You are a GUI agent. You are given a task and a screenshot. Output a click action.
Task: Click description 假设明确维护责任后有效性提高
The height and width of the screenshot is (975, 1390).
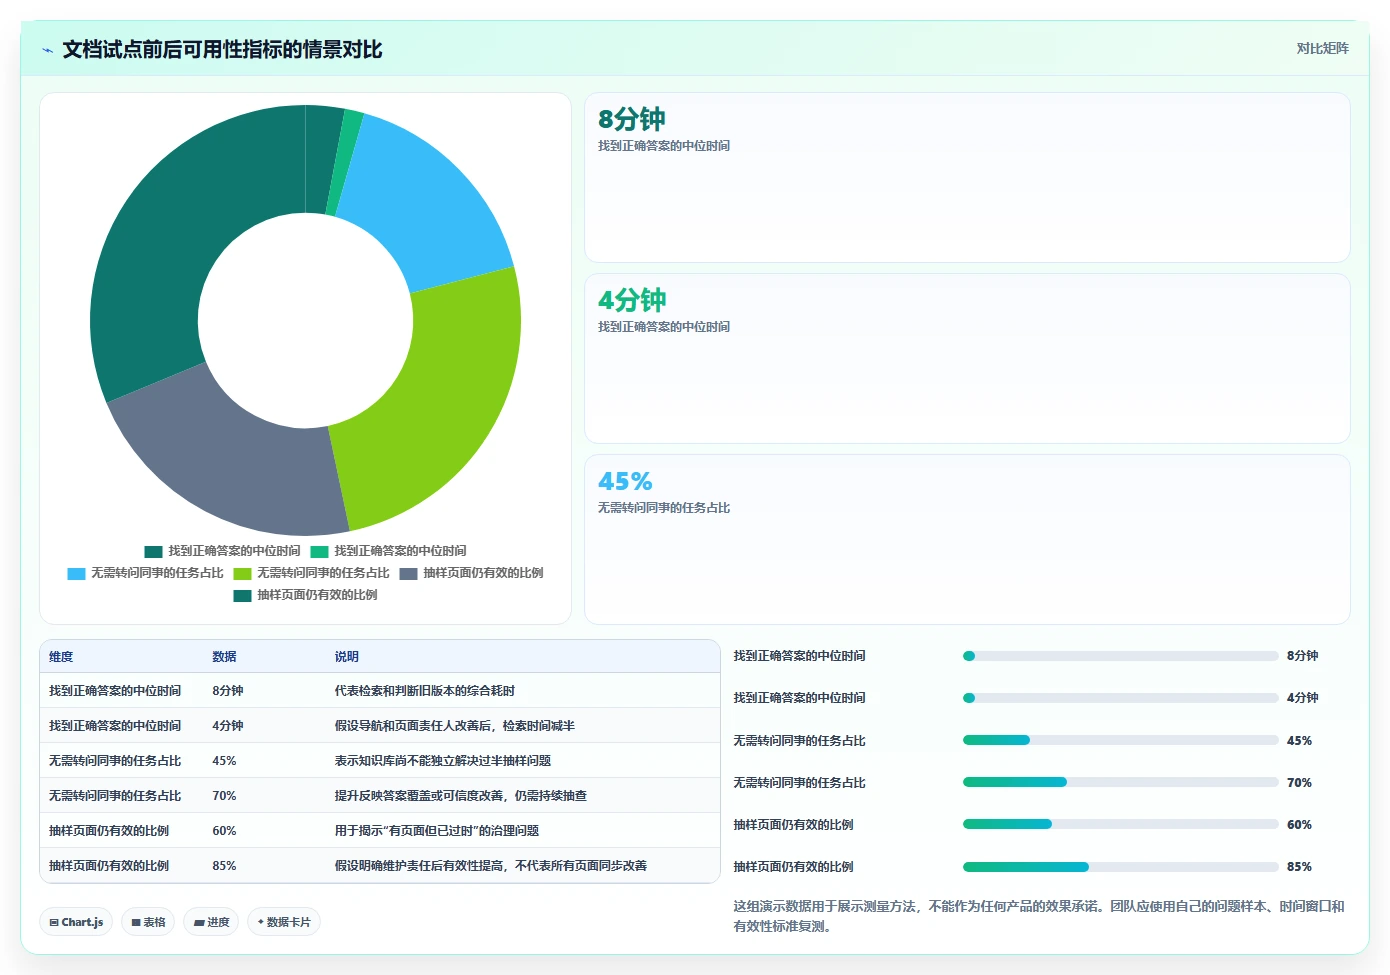491,866
